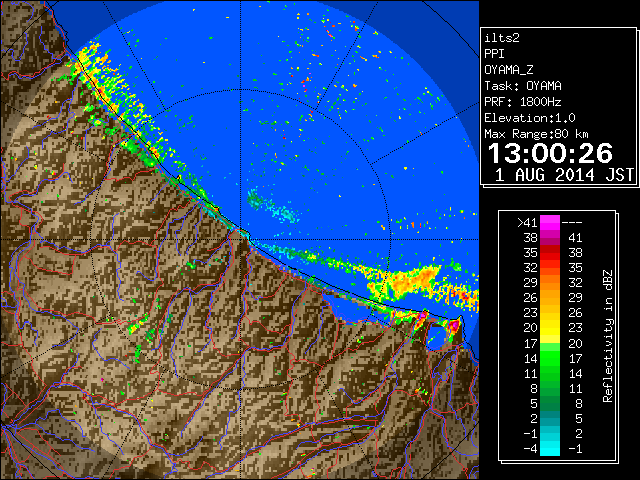Pick the yellow swatch in the reflectivity legend
This screenshot has height=480, width=640.
coord(550,328)
